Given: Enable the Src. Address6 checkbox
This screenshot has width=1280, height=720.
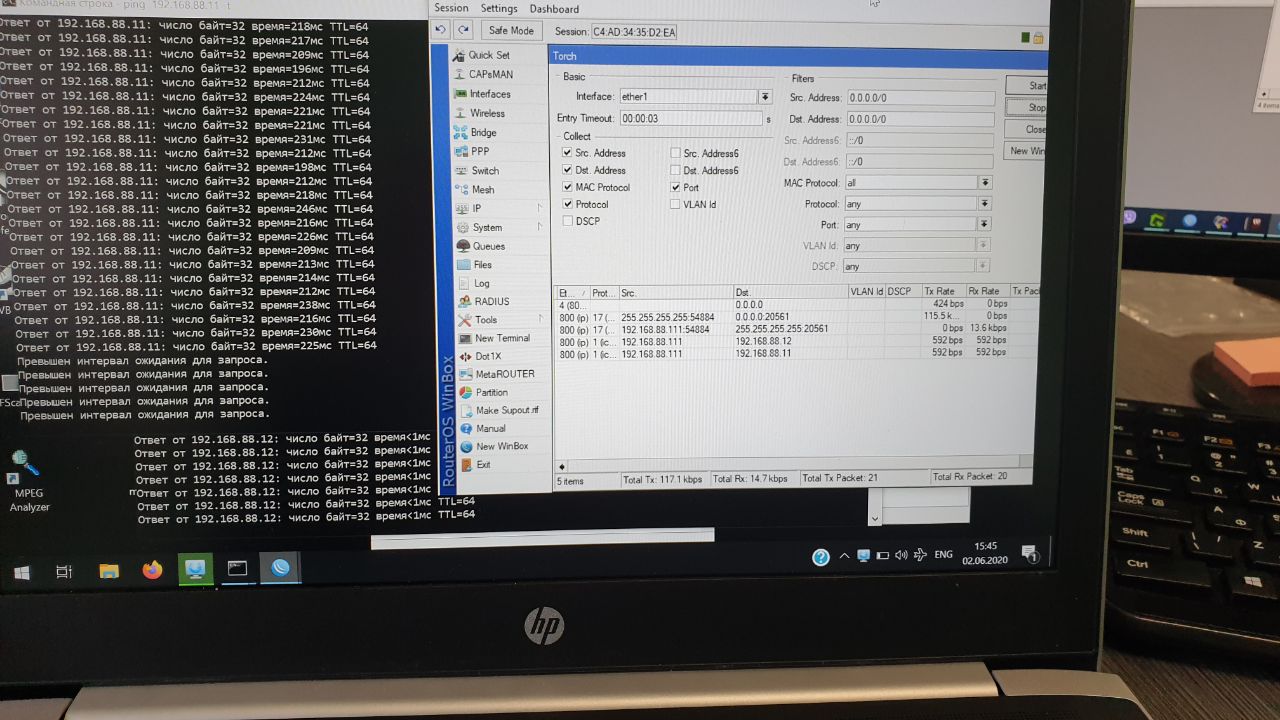Looking at the screenshot, I should 676,153.
